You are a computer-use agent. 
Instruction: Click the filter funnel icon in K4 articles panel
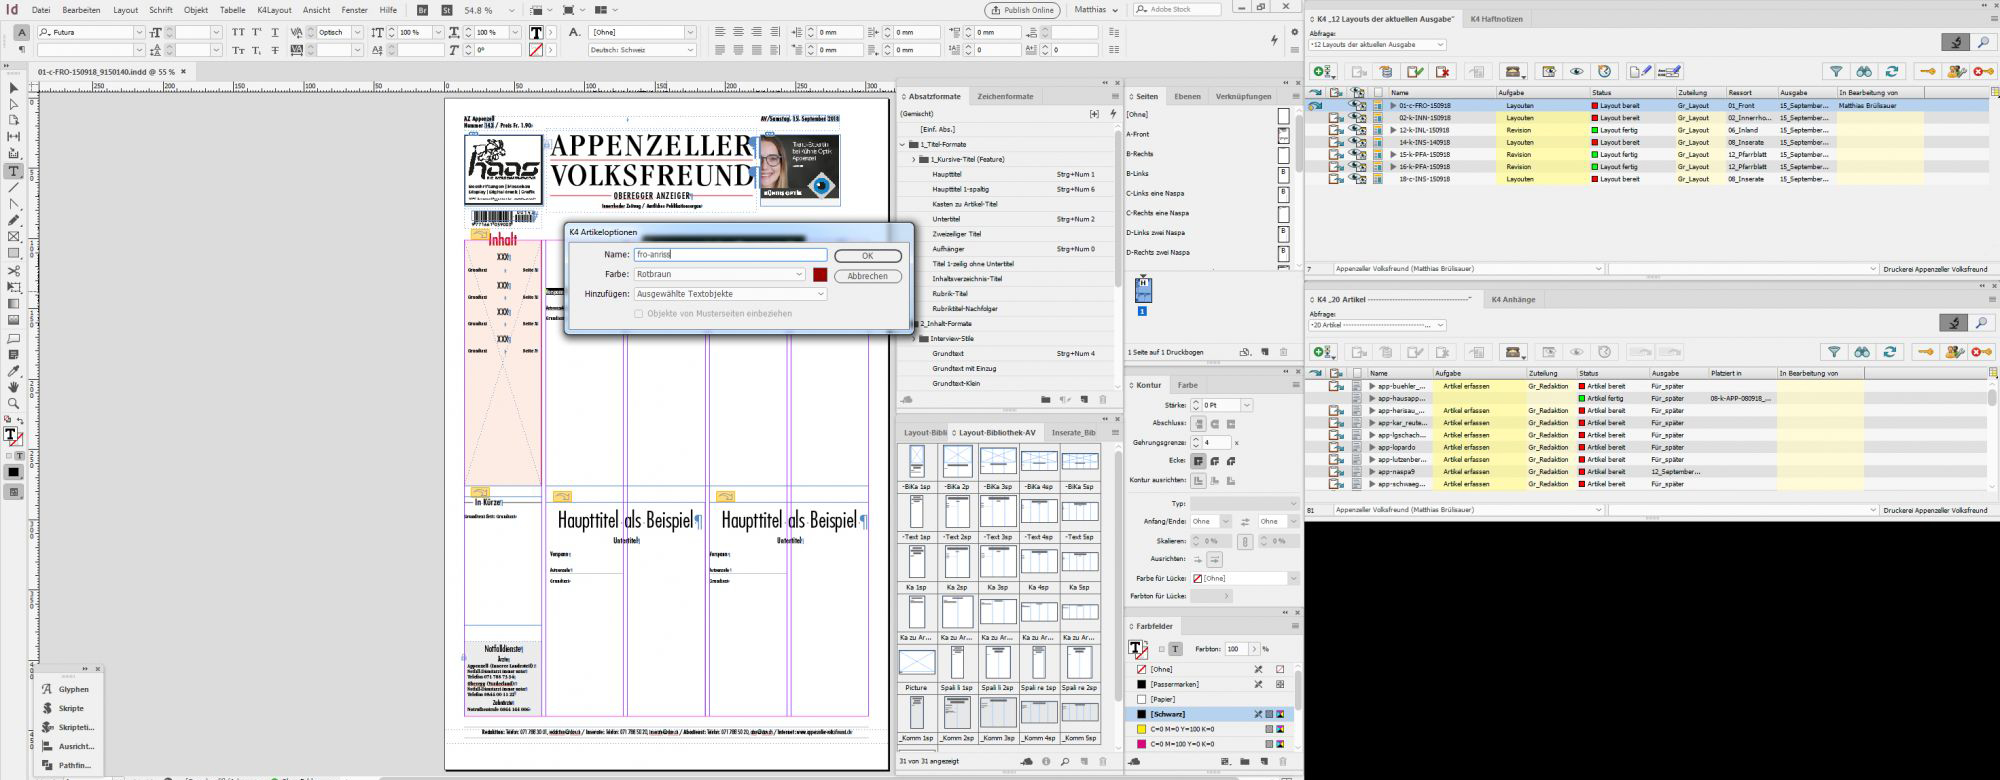click(x=1834, y=352)
